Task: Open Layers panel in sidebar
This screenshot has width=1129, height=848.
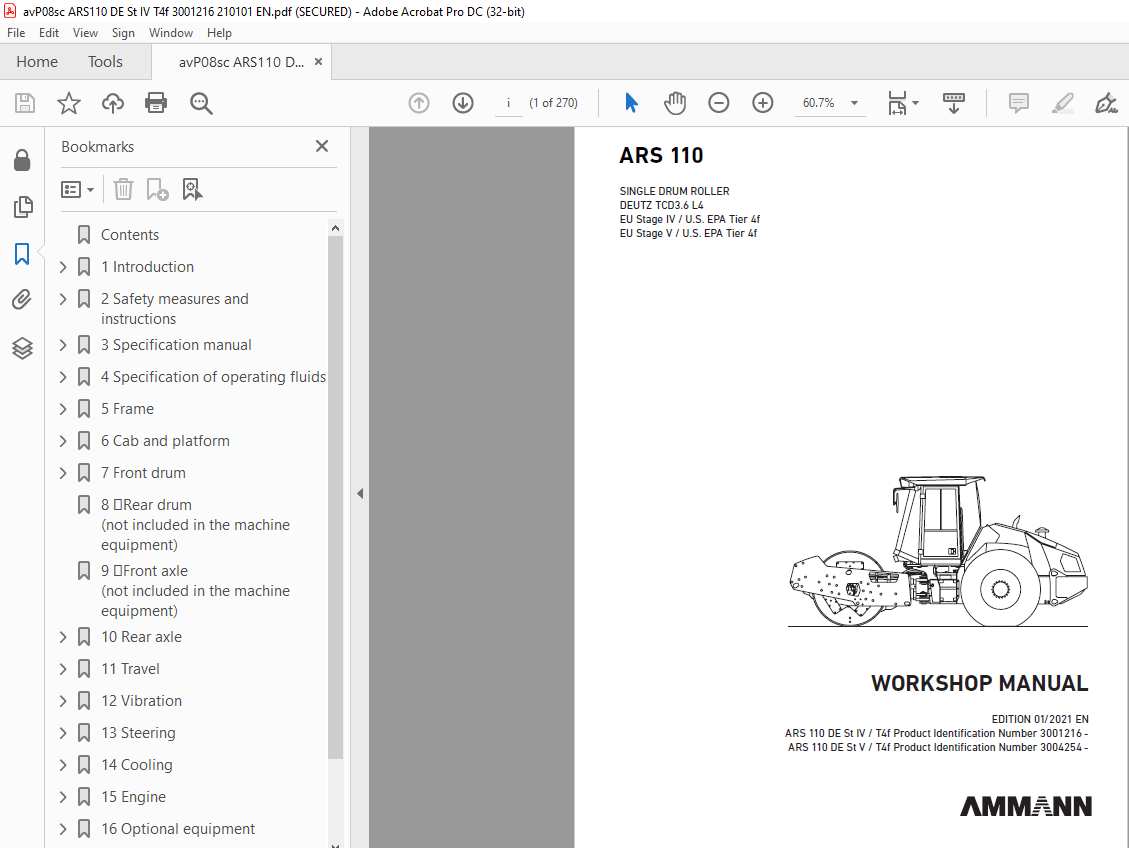Action: point(22,348)
